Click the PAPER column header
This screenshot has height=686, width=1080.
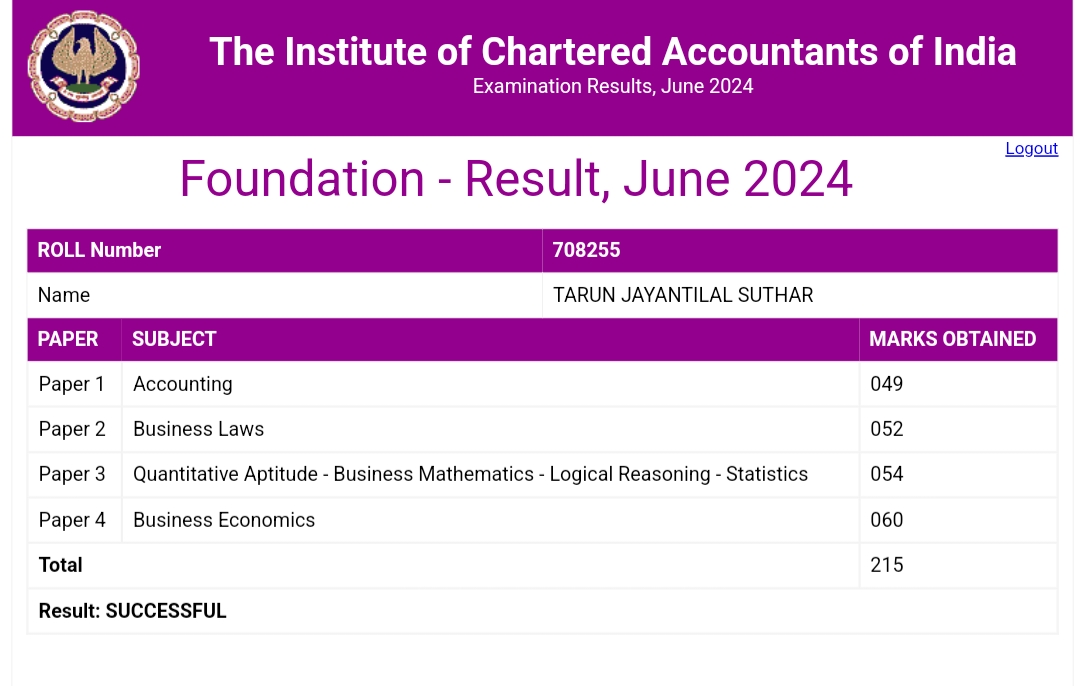click(x=68, y=339)
